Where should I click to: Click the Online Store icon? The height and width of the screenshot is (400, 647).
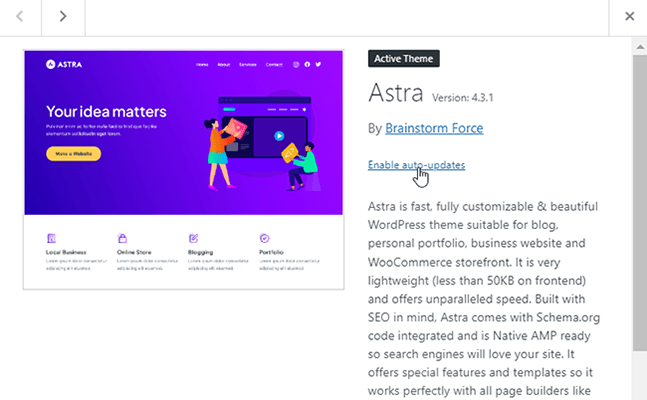coord(122,238)
